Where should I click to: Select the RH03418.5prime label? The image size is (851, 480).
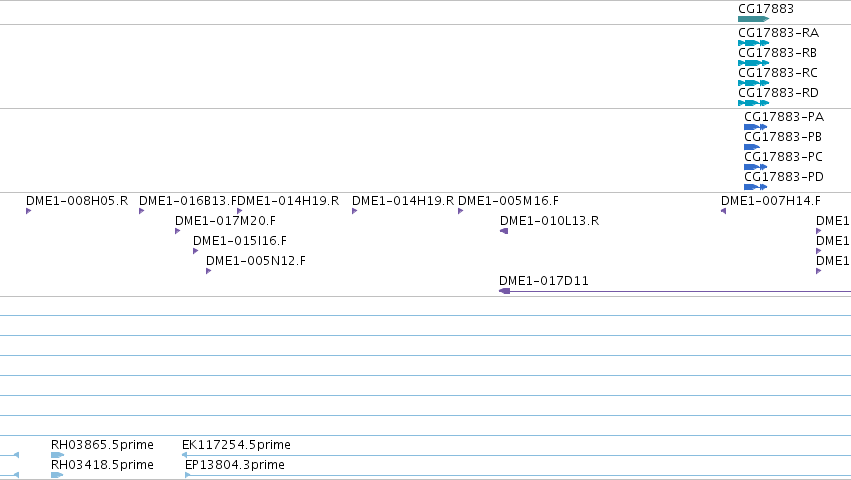click(102, 465)
